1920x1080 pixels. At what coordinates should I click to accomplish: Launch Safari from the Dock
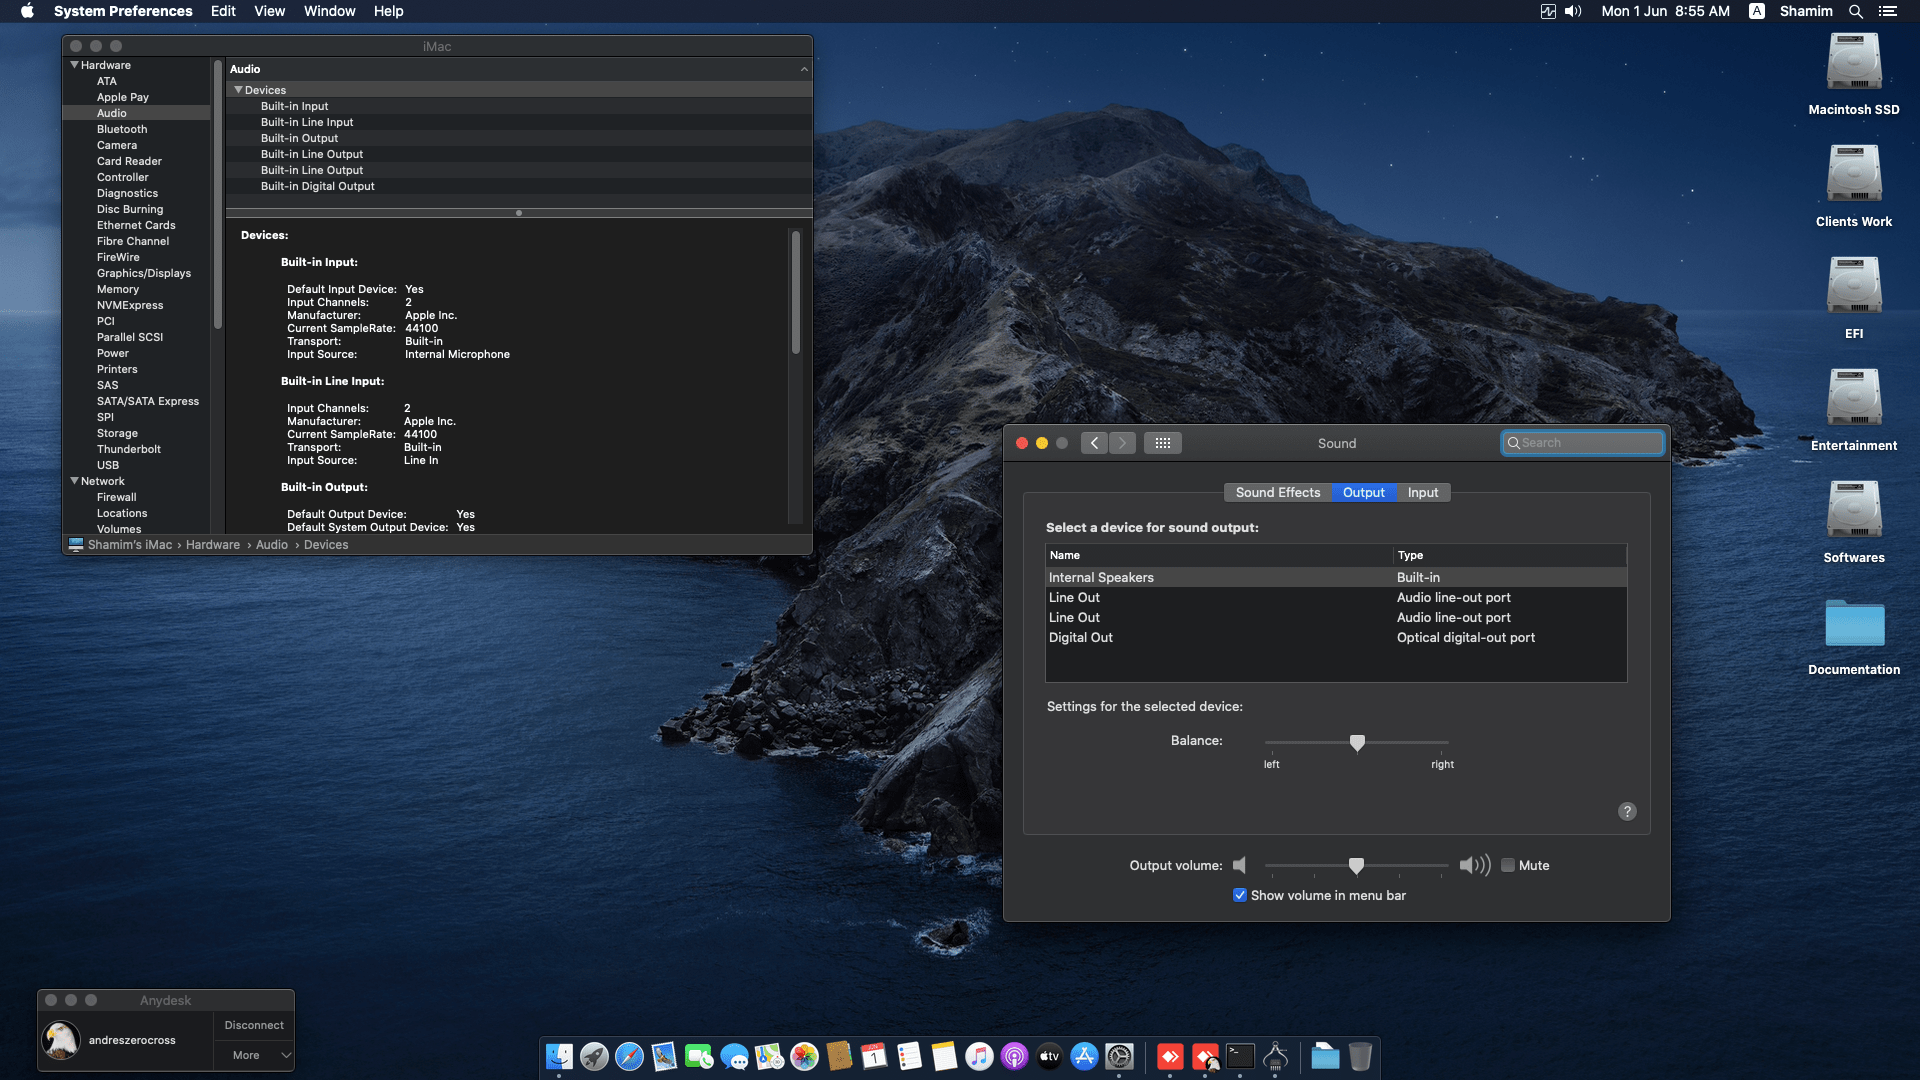(x=629, y=1056)
